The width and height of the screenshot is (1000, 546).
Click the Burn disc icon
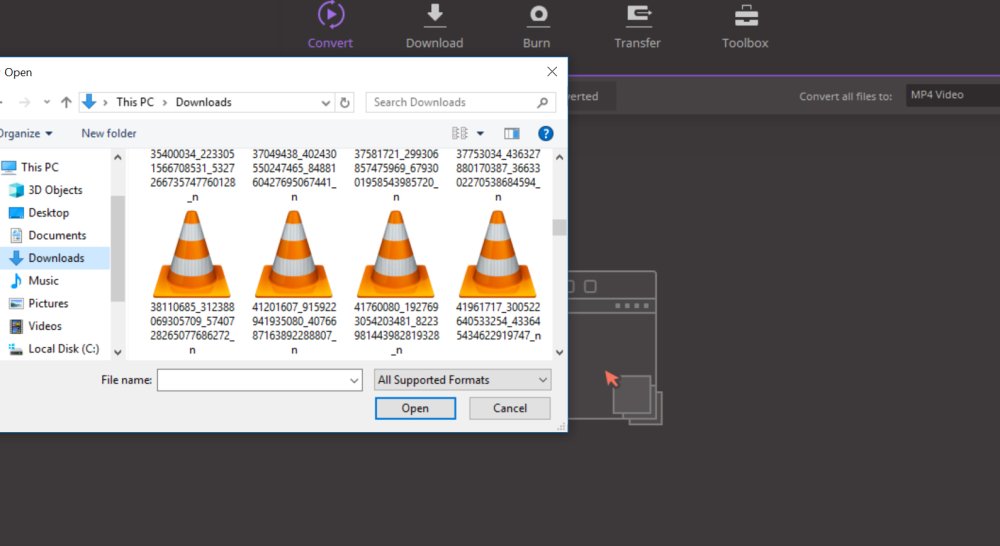pyautogui.click(x=538, y=15)
